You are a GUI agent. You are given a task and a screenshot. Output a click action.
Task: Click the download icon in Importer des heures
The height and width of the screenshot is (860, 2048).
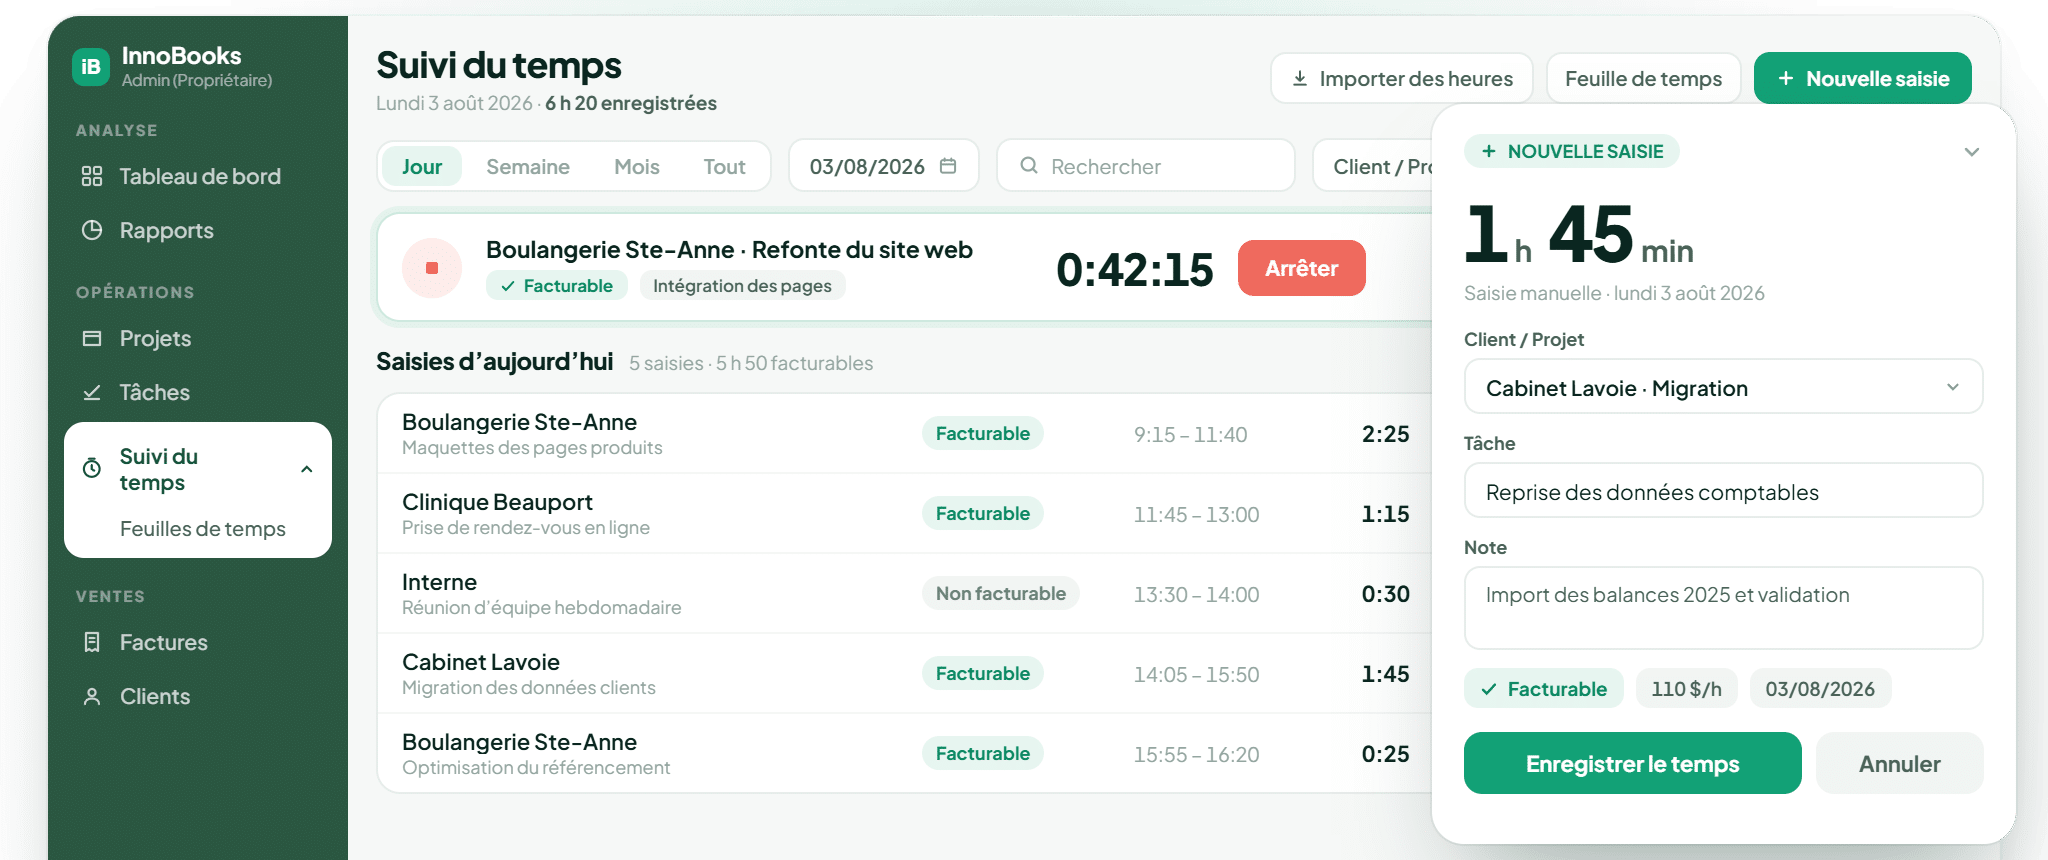pos(1300,78)
